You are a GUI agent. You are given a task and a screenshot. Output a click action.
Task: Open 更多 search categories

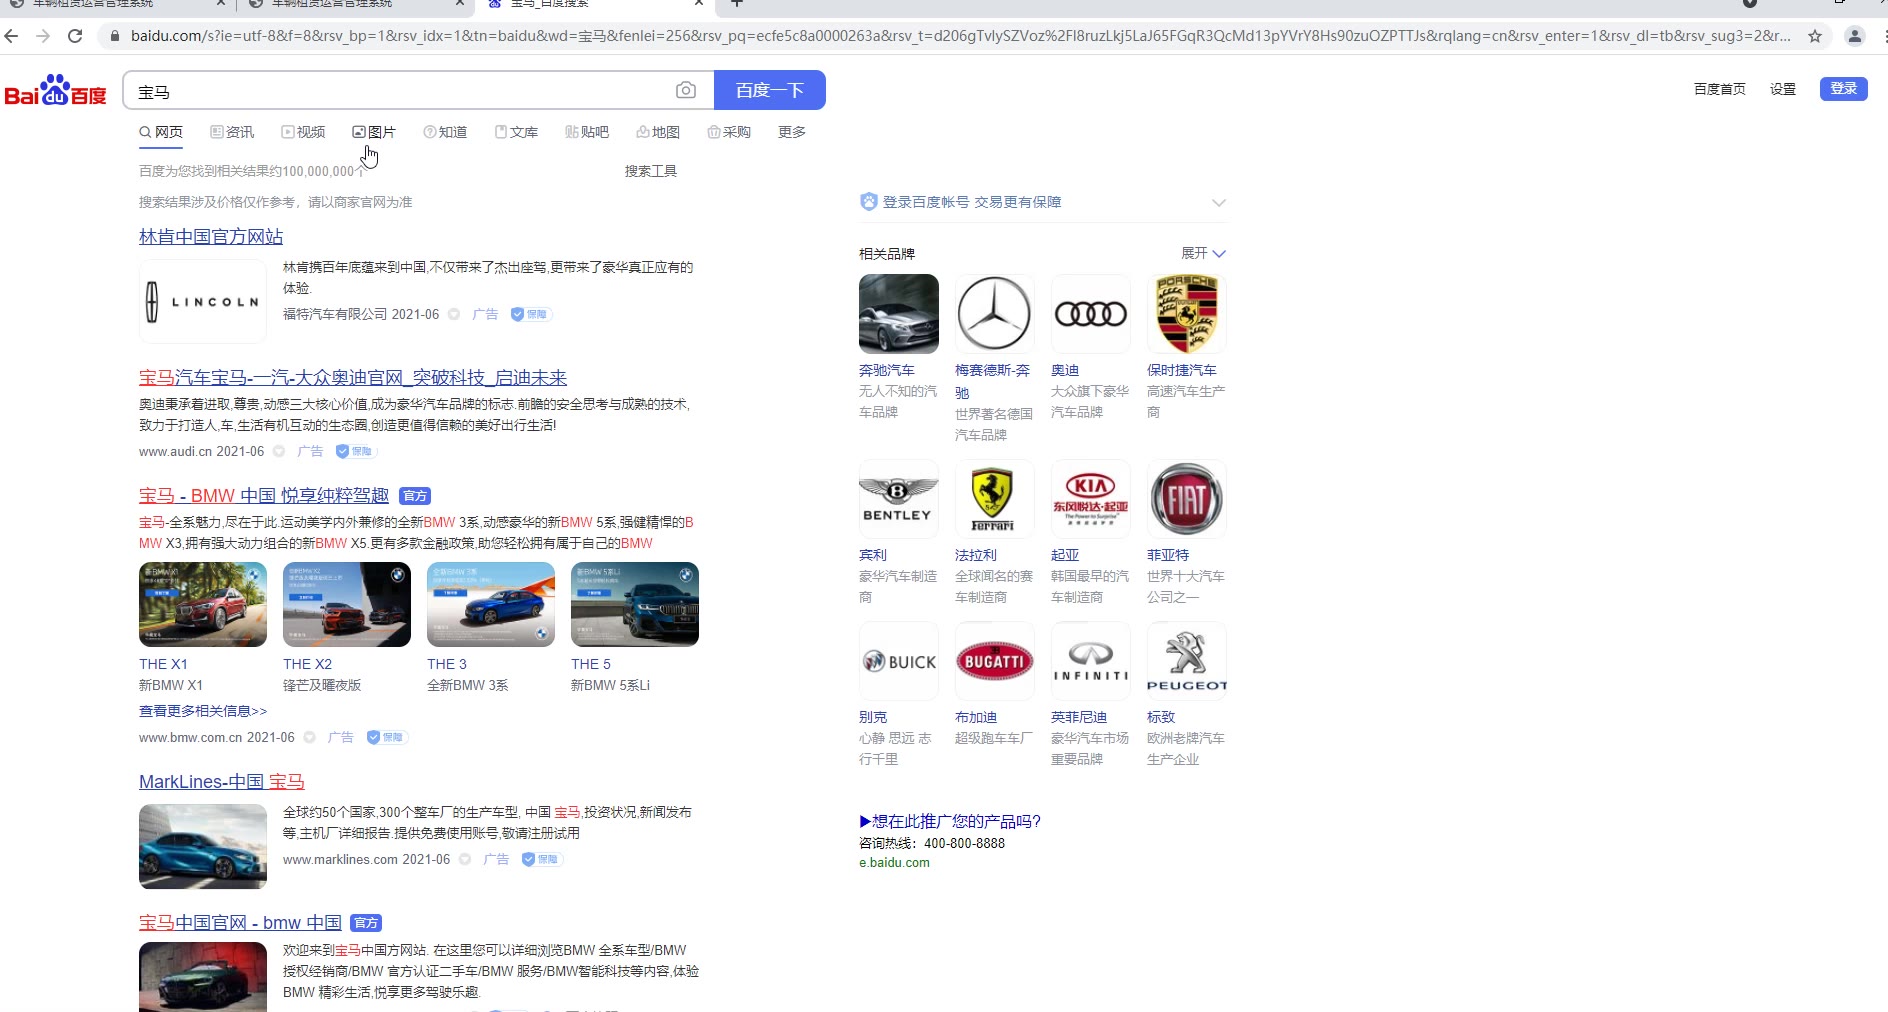coord(792,132)
